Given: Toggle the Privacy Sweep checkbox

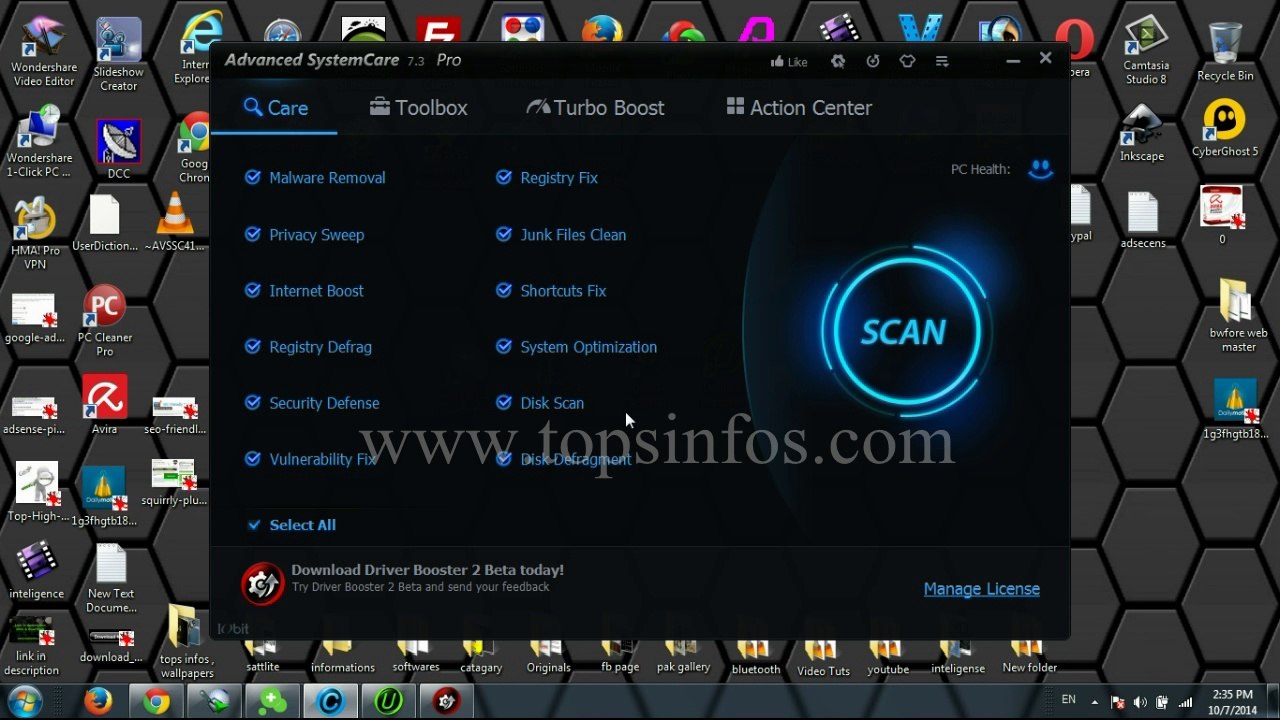Looking at the screenshot, I should pyautogui.click(x=253, y=234).
